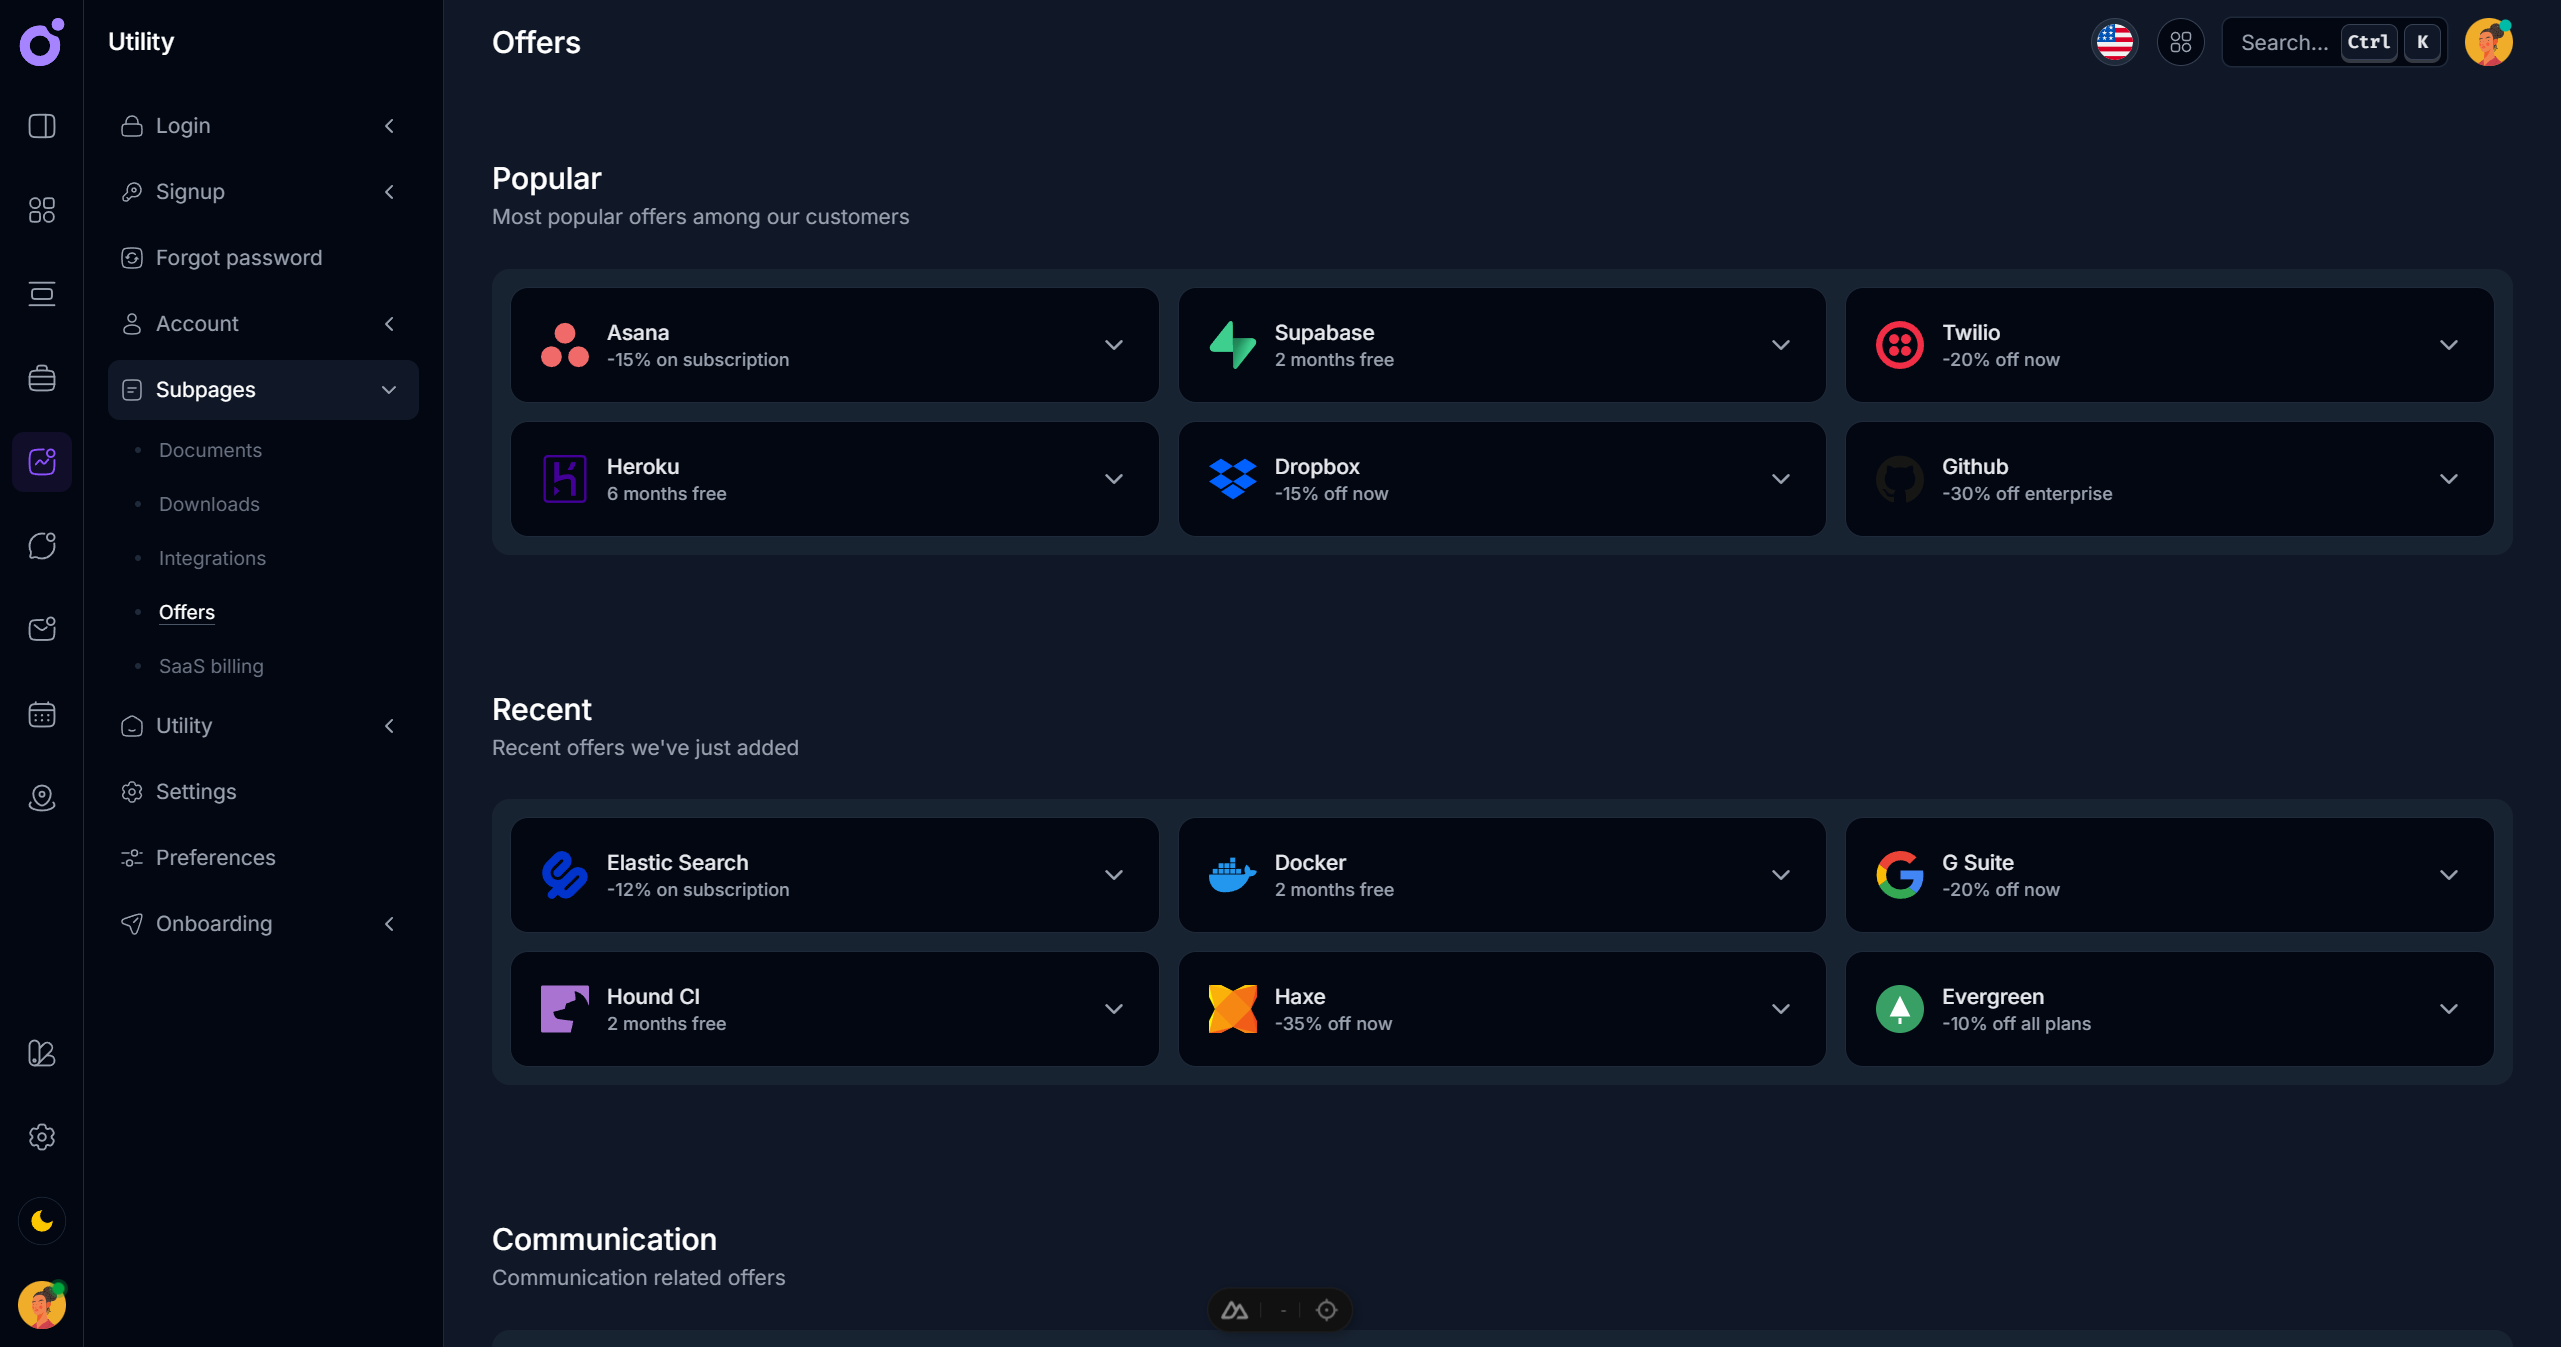Change language via US flag button

(x=2114, y=42)
